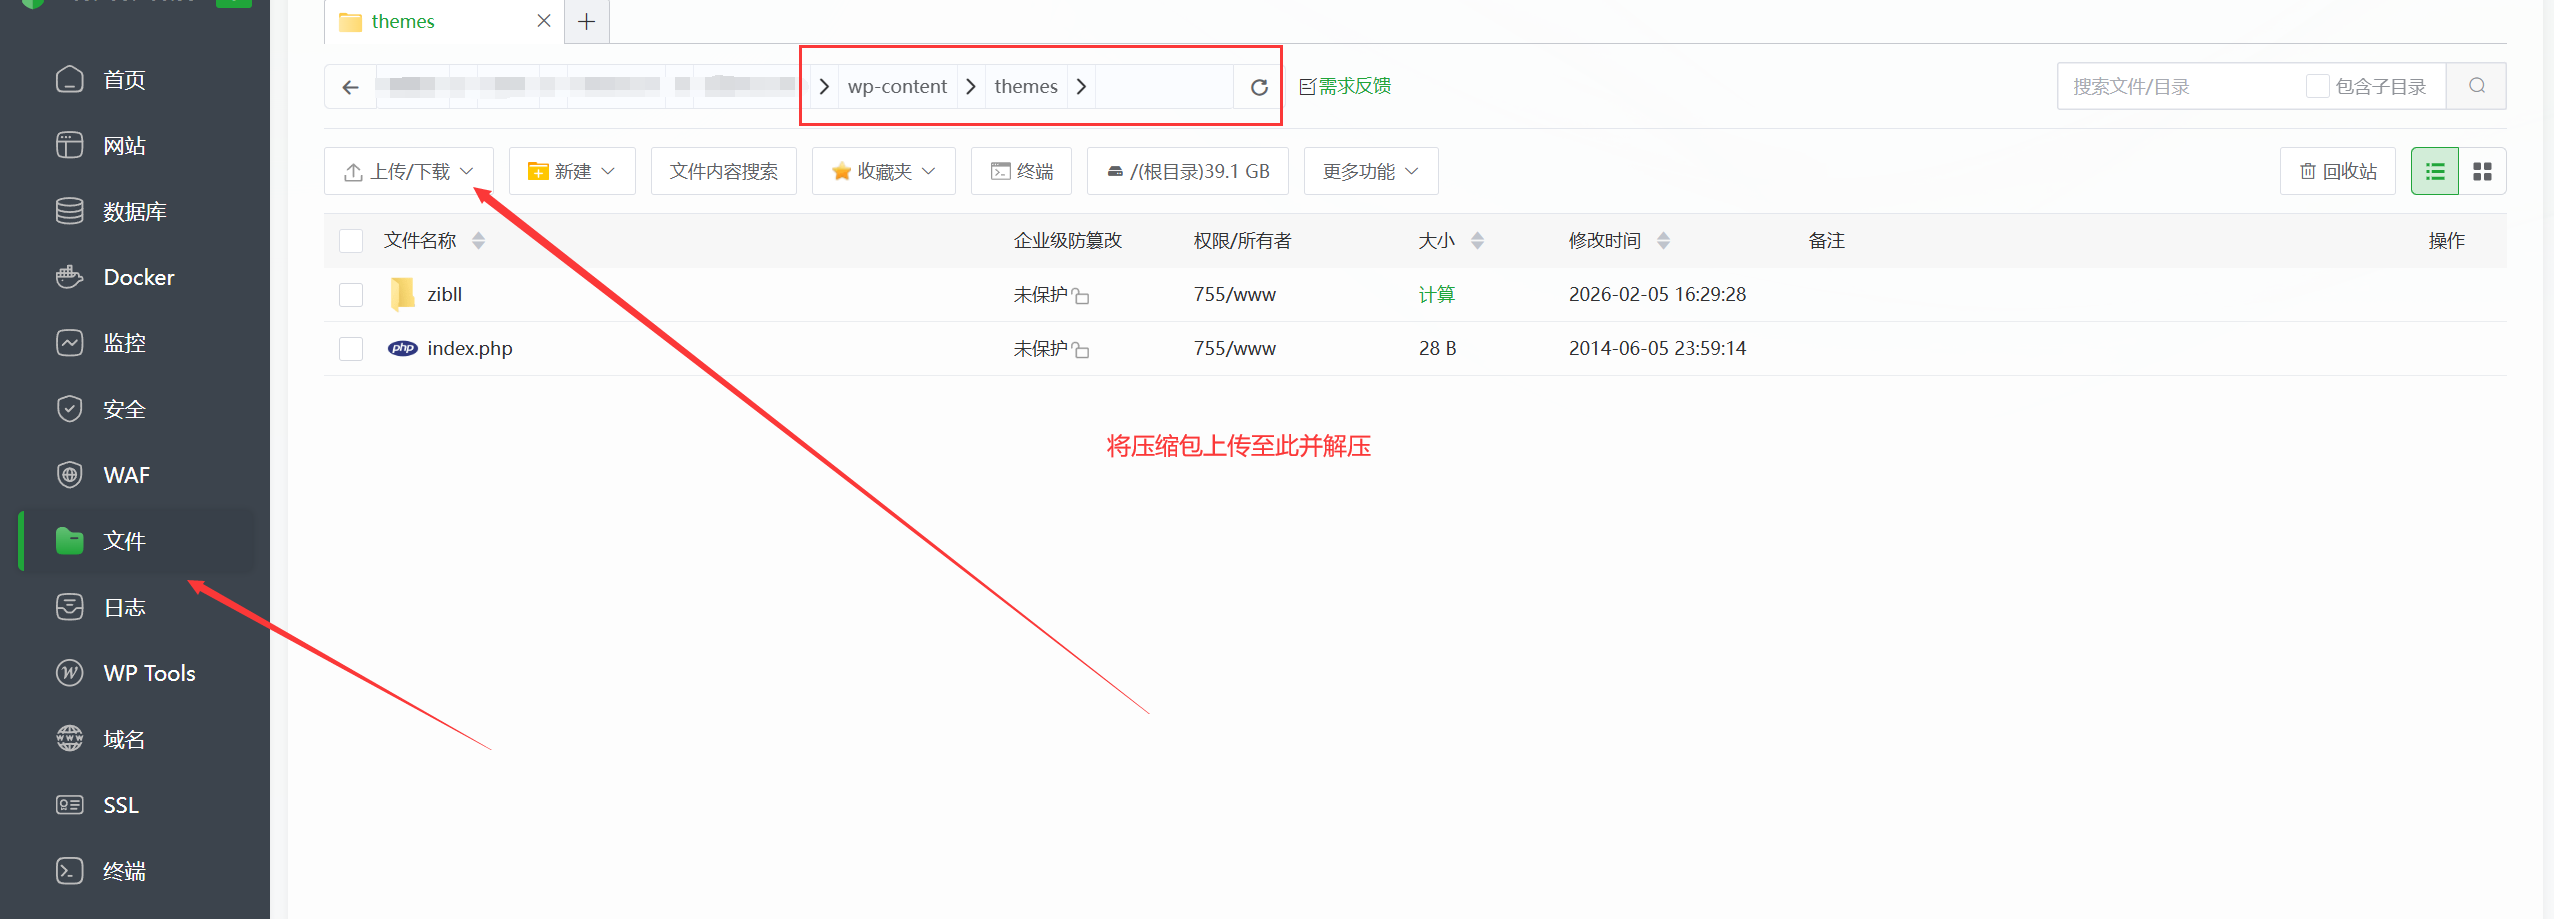Open the SSL section in sidebar

119,804
